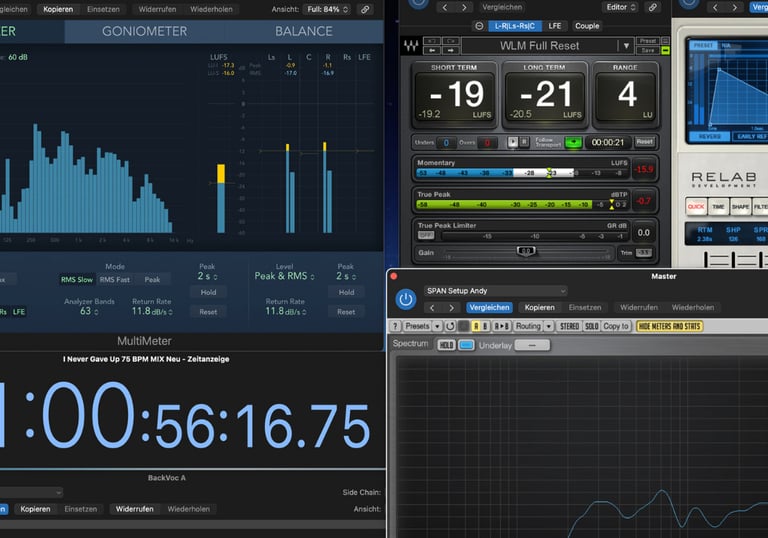
Task: Click the link icon in WLM header
Action: pyautogui.click(x=652, y=7)
